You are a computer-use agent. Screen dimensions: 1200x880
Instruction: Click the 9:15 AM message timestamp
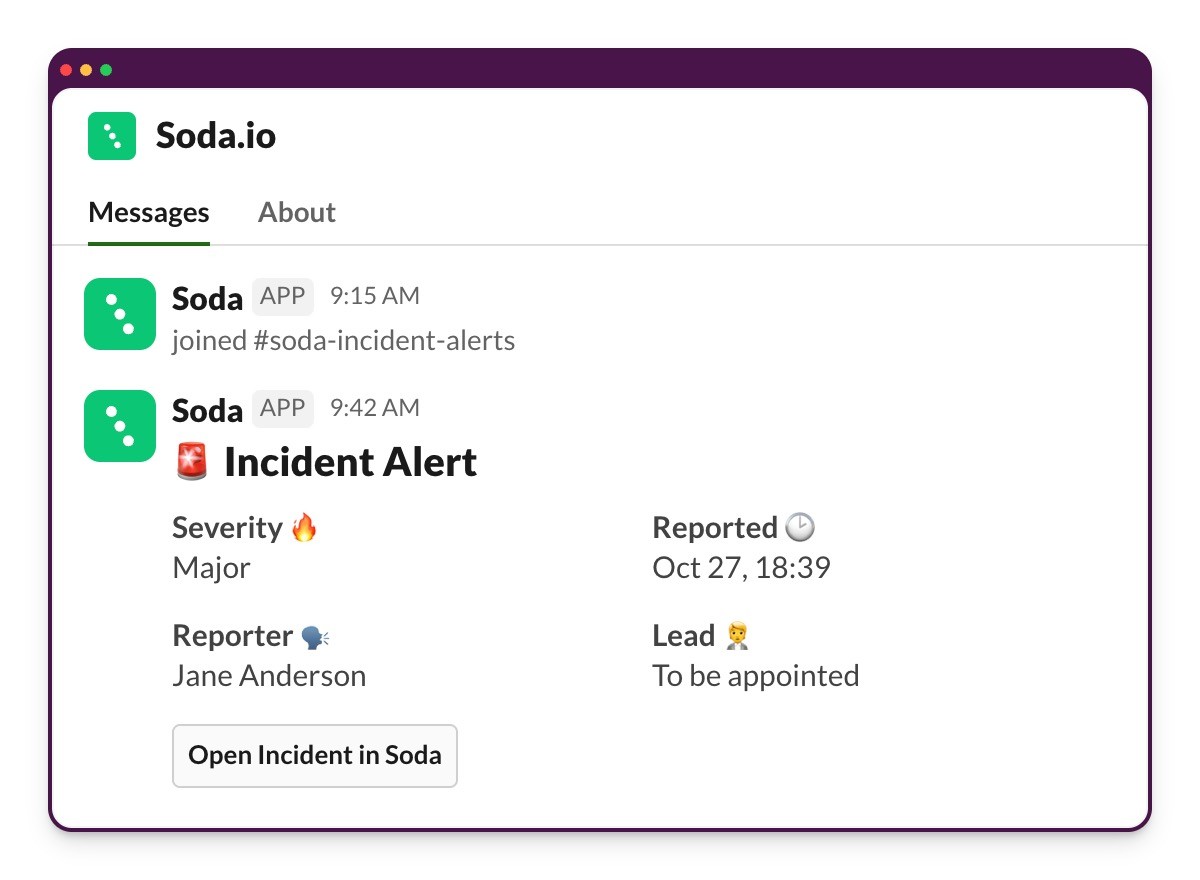[375, 296]
